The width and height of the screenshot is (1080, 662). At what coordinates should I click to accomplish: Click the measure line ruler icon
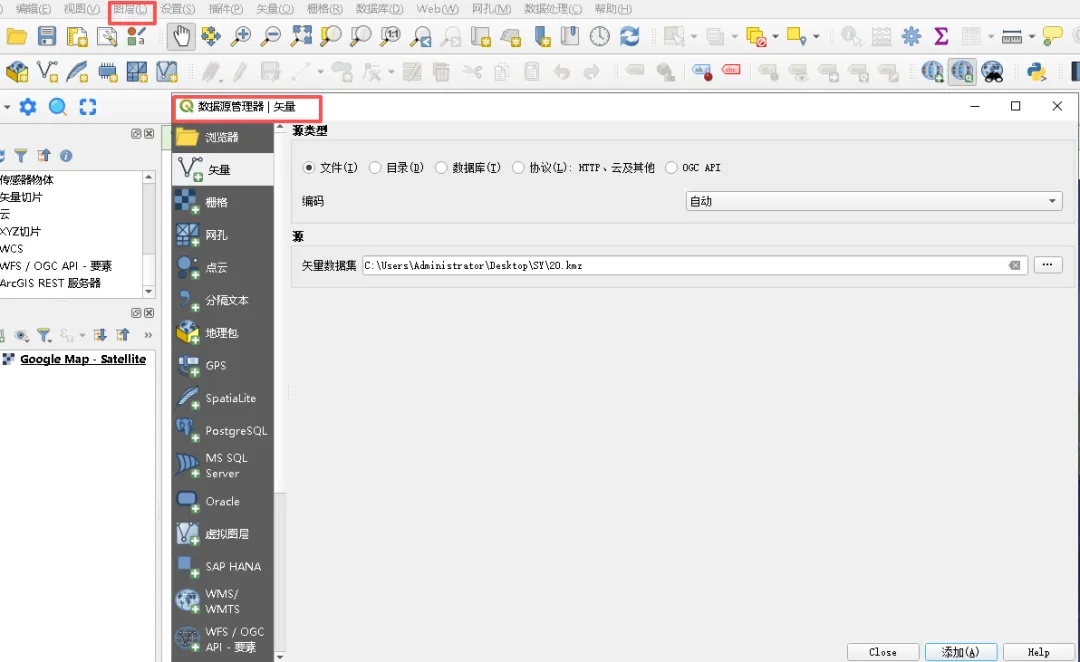tap(1012, 37)
